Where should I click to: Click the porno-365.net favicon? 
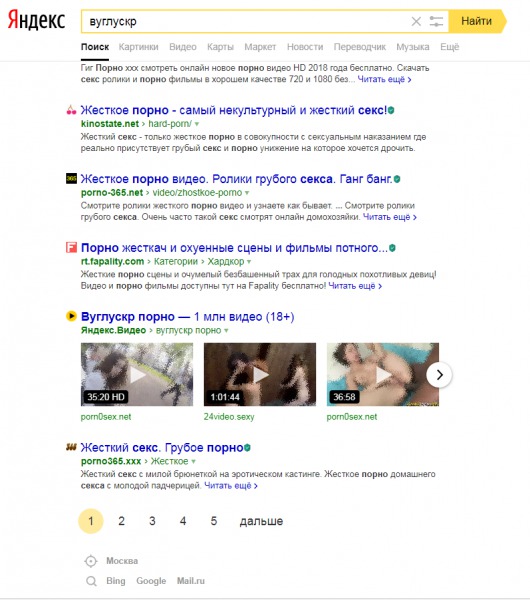(x=71, y=179)
